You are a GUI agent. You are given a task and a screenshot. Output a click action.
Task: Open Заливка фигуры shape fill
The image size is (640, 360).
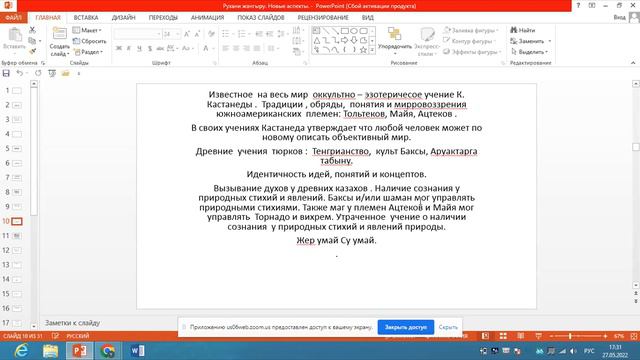click(x=471, y=30)
